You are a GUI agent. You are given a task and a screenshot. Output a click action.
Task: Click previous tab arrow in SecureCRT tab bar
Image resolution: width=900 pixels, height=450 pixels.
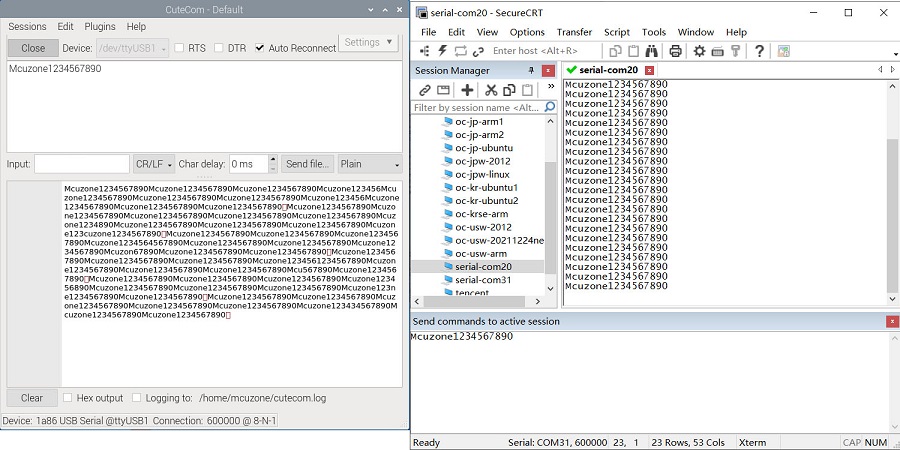[880, 69]
